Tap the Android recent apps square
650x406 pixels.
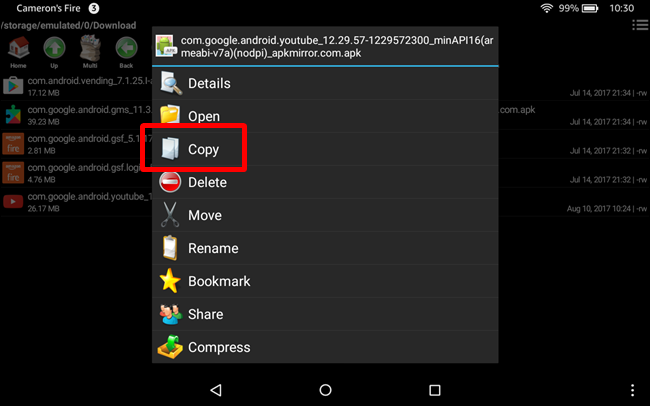coord(435,390)
